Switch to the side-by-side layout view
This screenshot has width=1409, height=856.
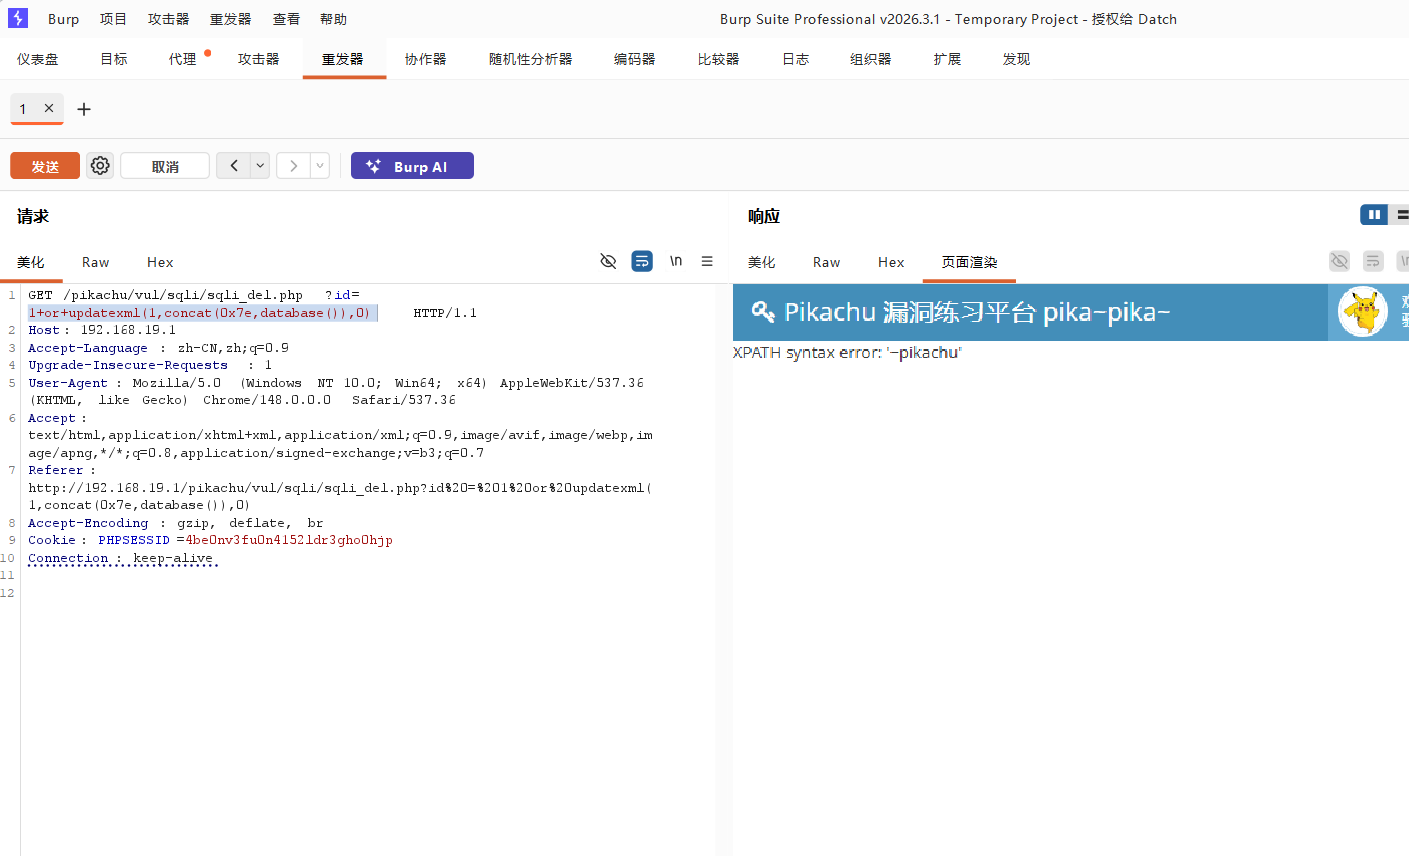(1374, 215)
